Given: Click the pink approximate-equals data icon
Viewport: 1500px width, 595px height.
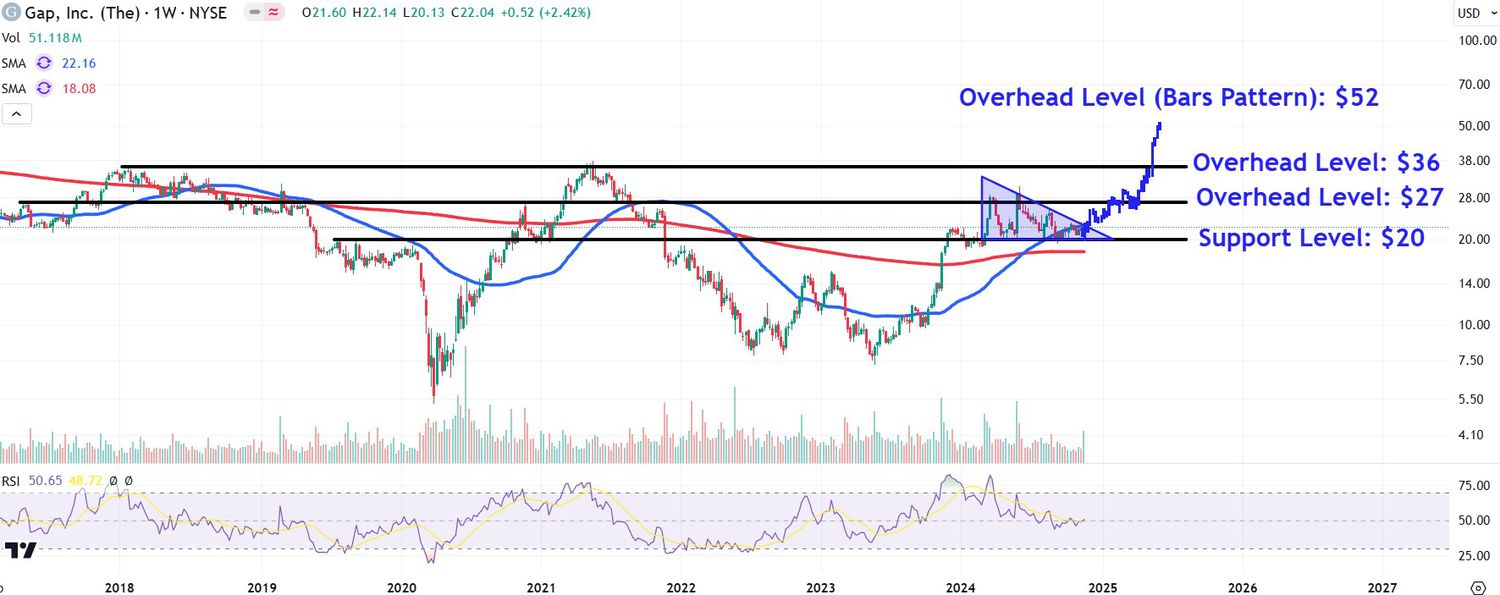Looking at the screenshot, I should (274, 13).
